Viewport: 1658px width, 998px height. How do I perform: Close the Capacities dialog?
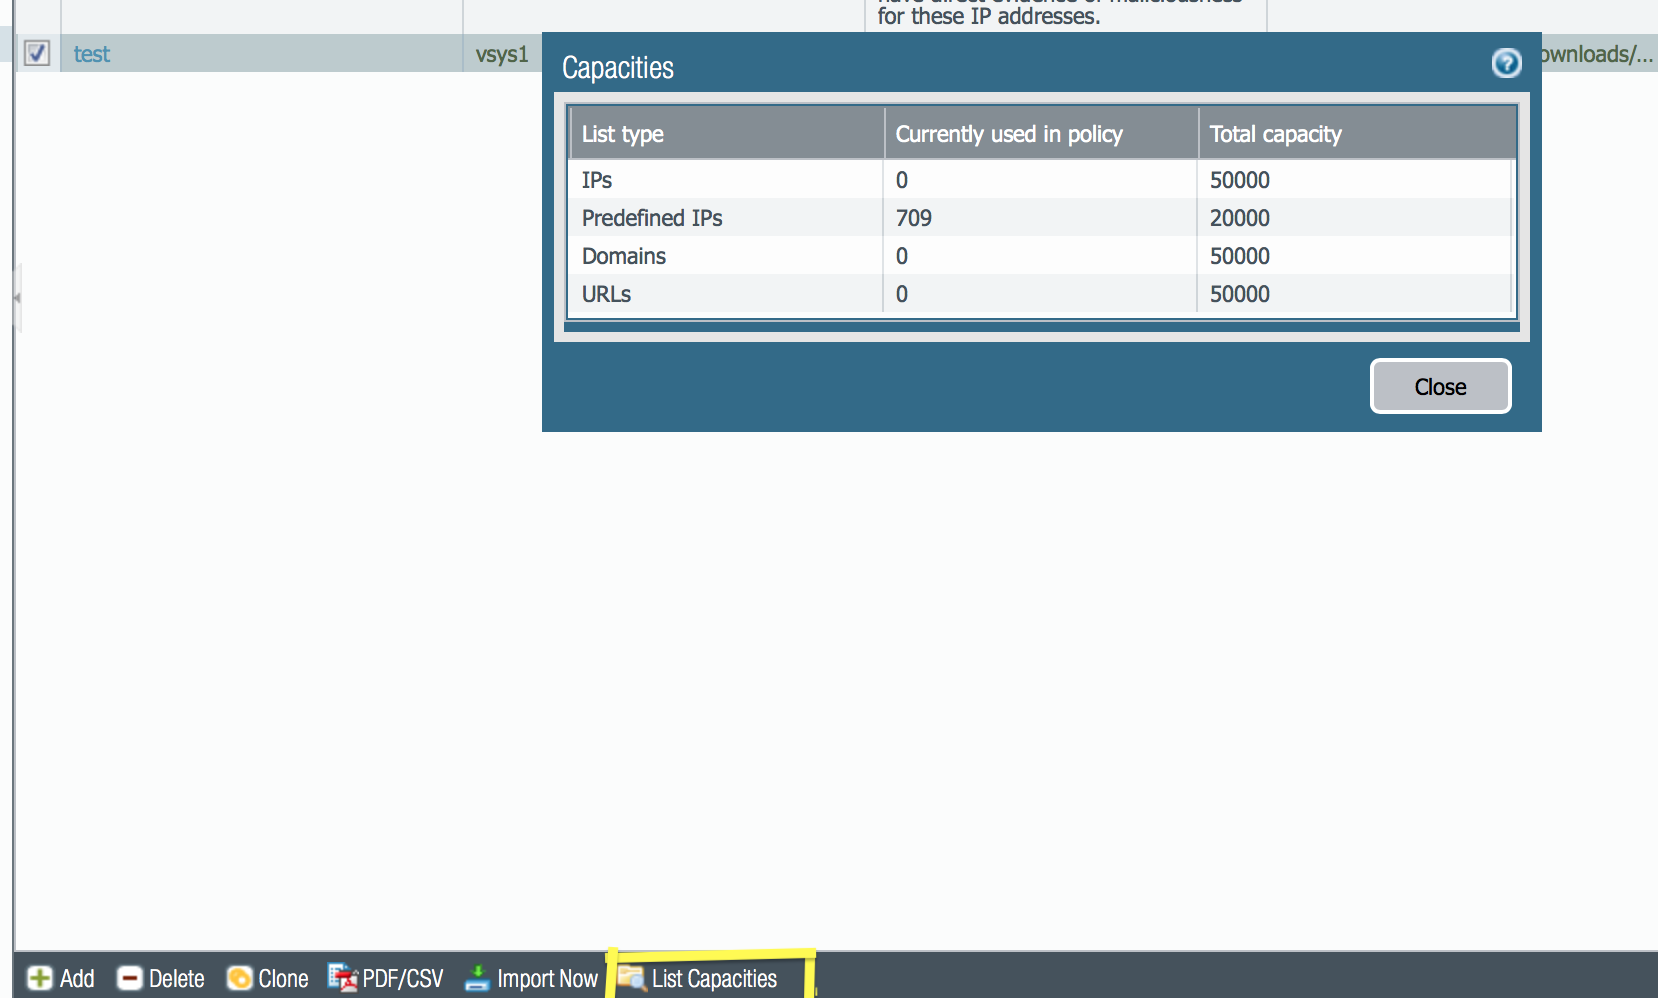point(1440,386)
